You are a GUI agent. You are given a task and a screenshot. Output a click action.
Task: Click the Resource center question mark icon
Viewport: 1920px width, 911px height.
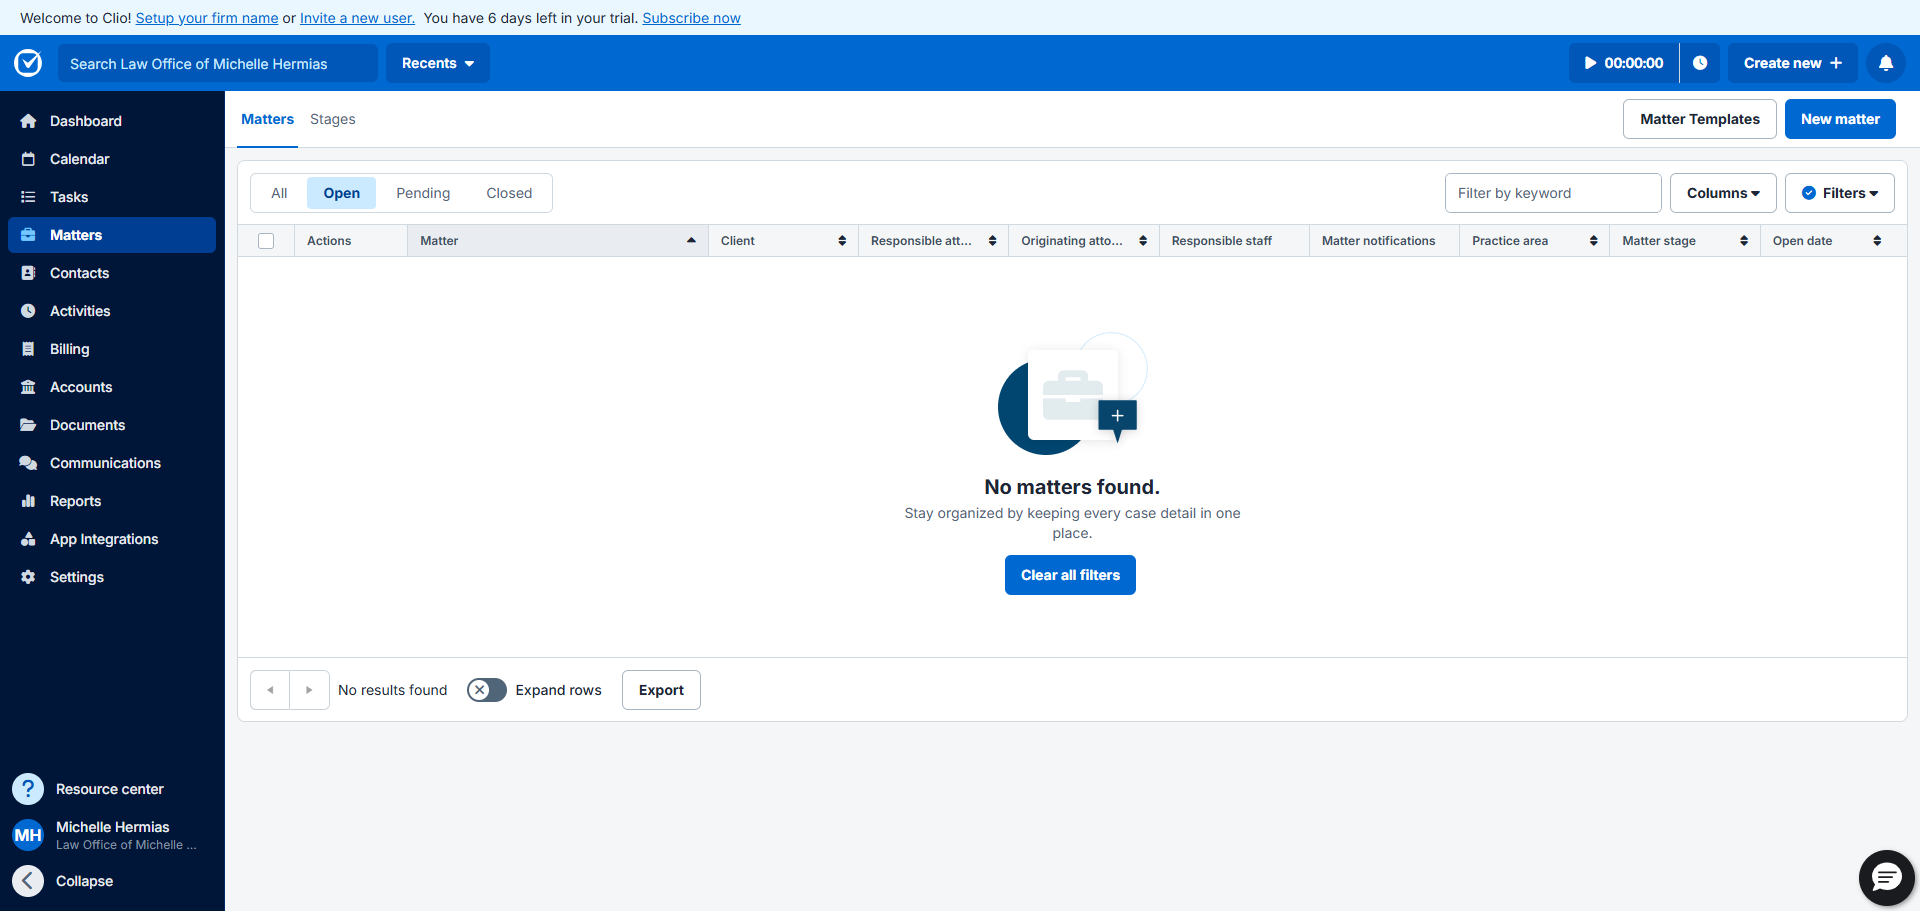click(x=28, y=789)
